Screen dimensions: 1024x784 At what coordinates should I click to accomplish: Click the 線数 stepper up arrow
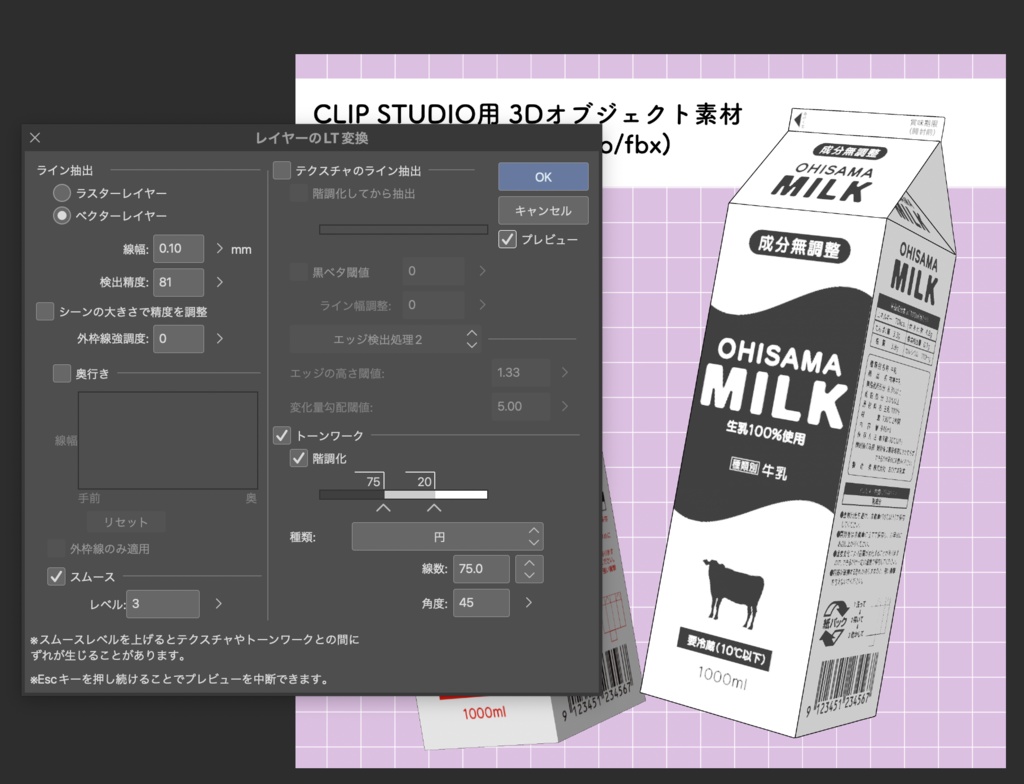529,563
